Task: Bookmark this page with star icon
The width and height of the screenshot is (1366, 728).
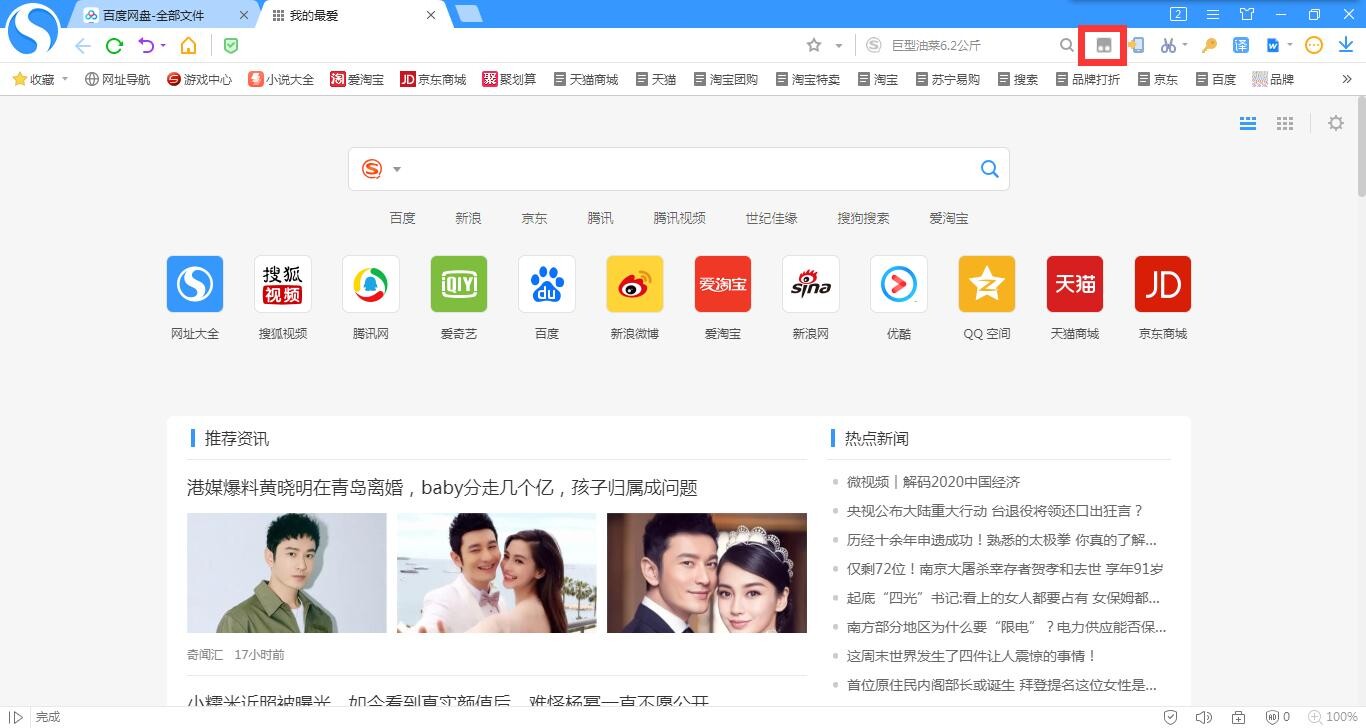Action: coord(814,45)
